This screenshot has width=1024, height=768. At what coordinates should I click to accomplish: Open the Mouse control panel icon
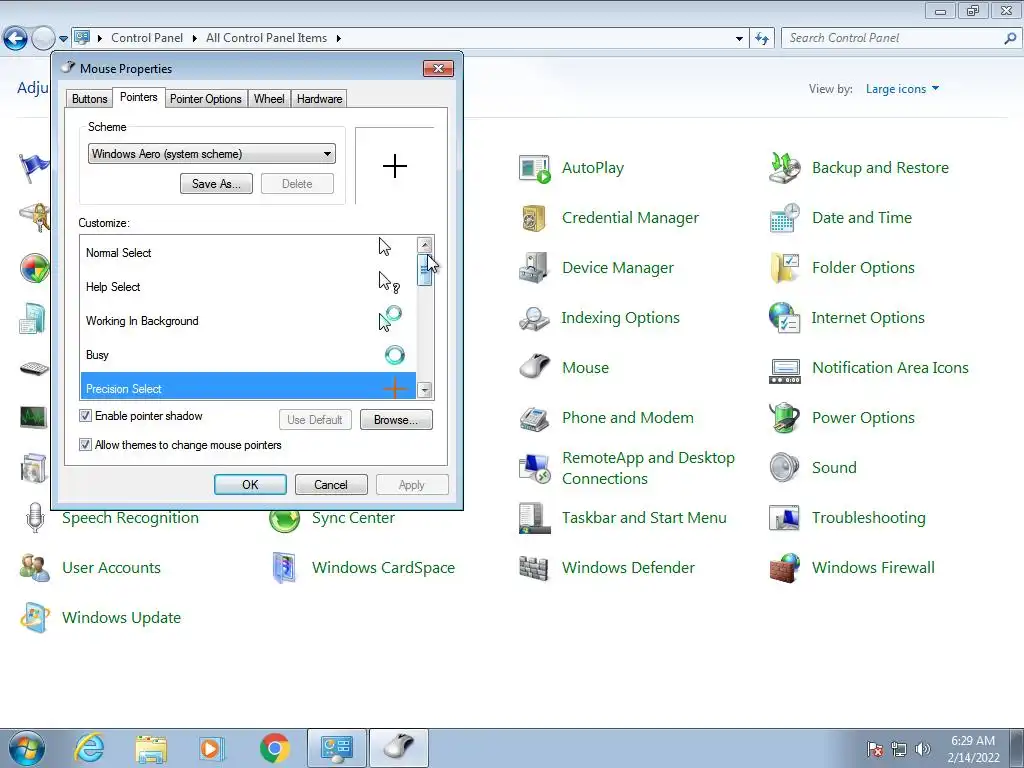click(534, 368)
